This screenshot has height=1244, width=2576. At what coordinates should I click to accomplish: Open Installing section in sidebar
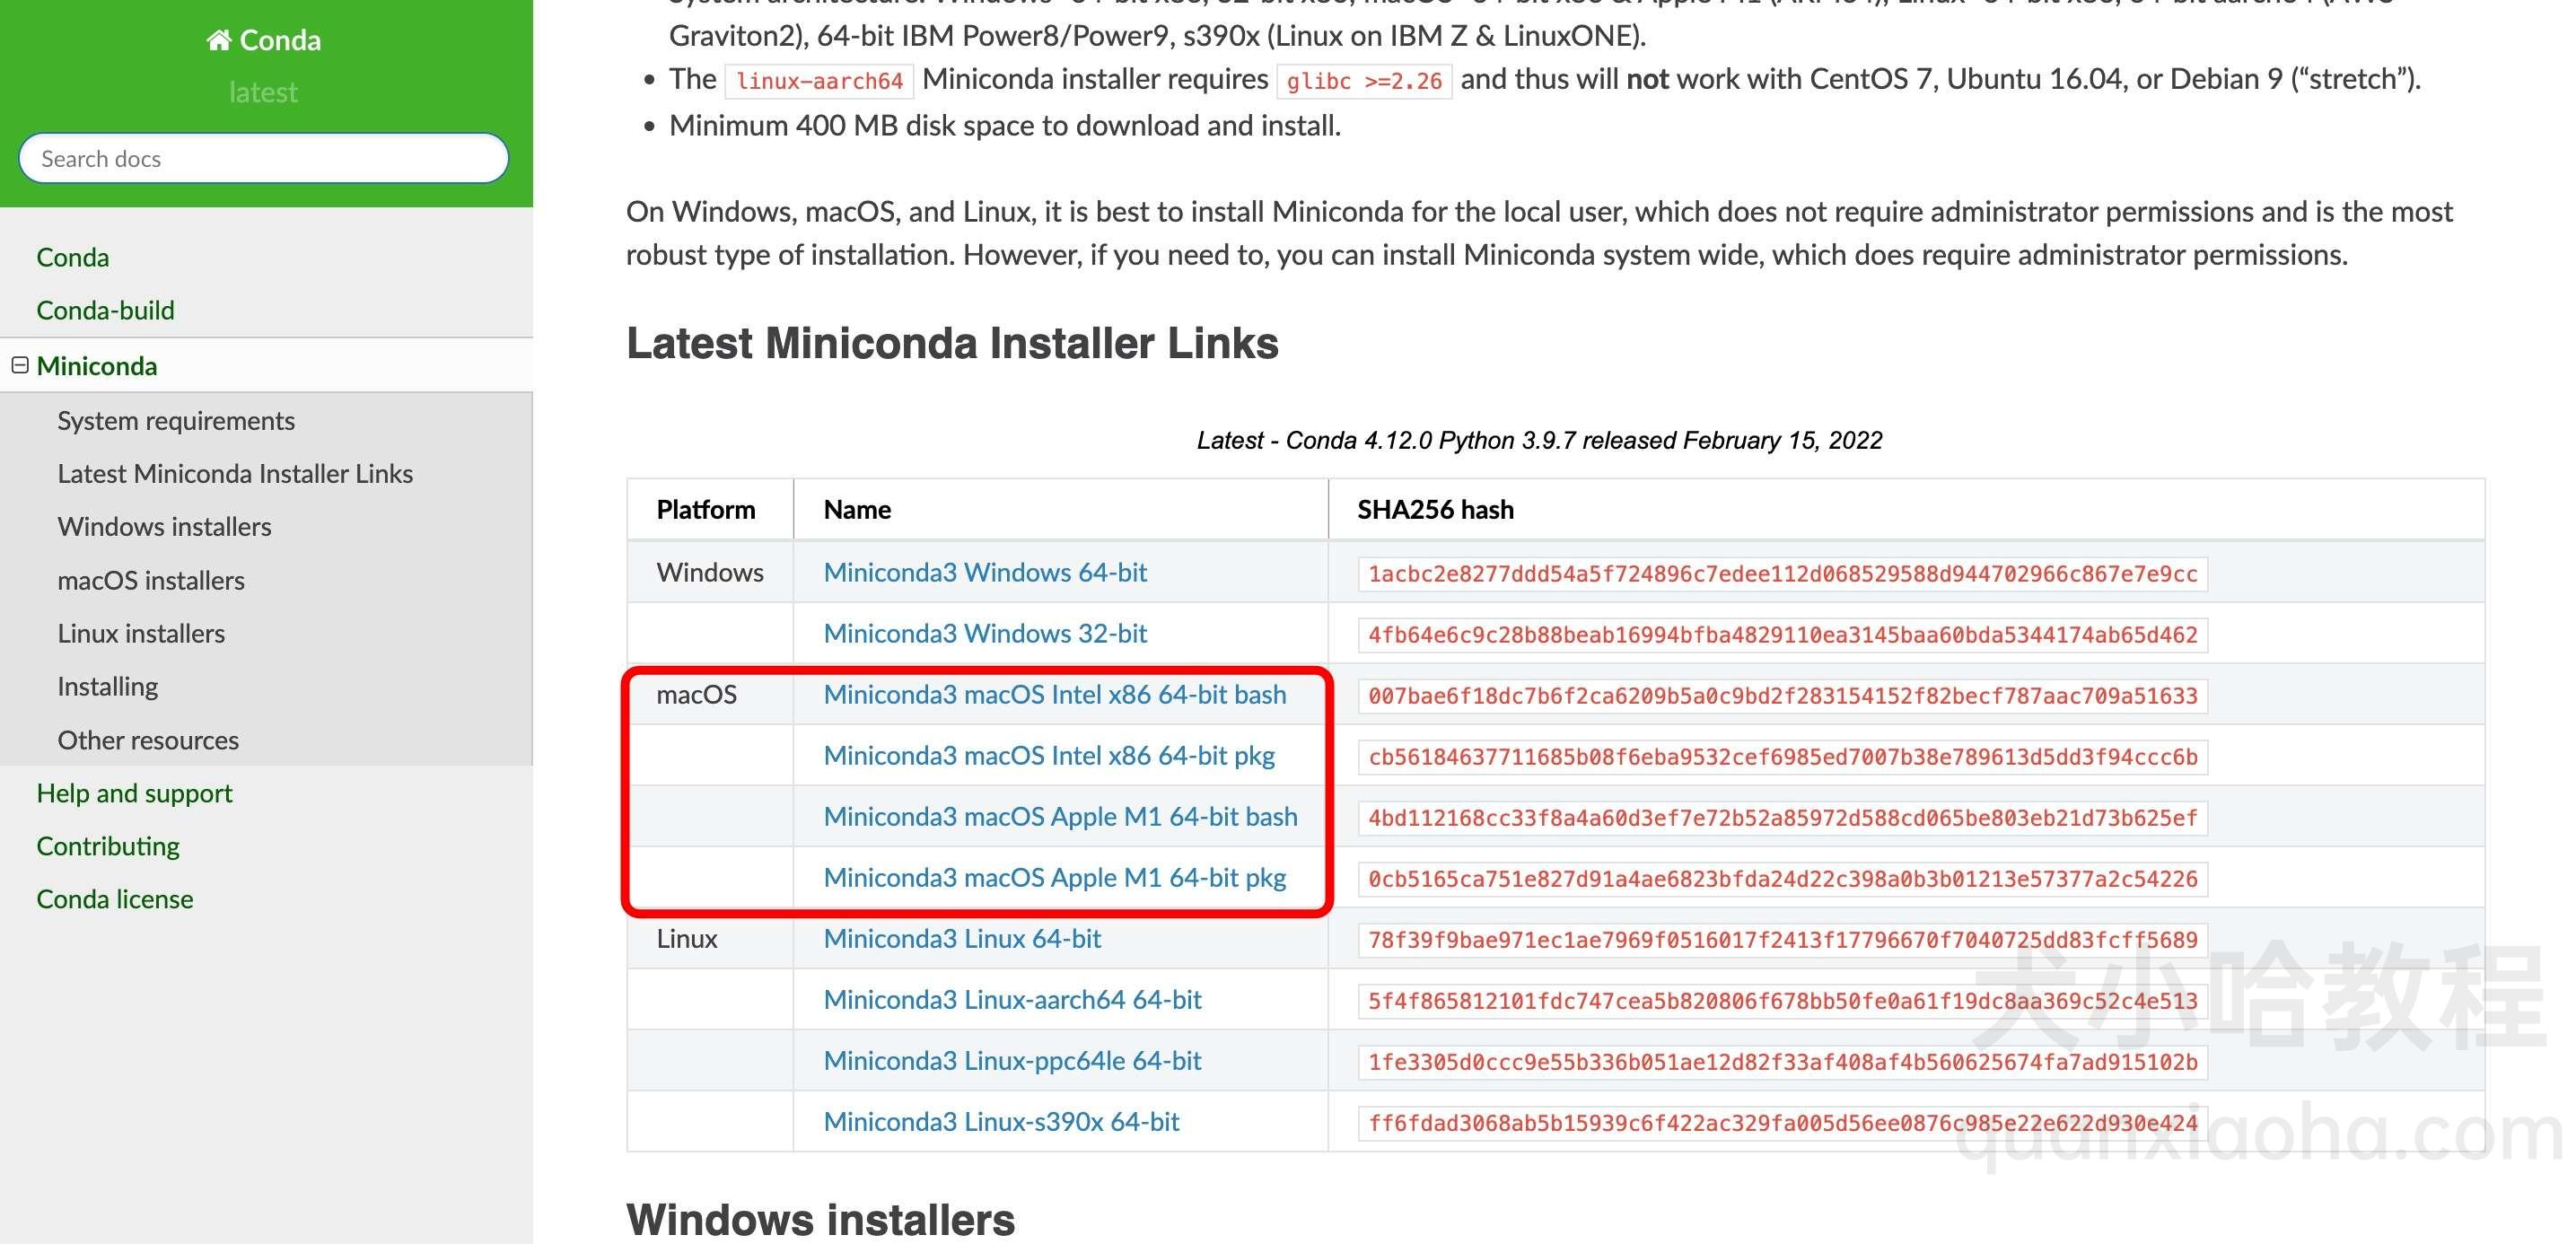click(105, 685)
